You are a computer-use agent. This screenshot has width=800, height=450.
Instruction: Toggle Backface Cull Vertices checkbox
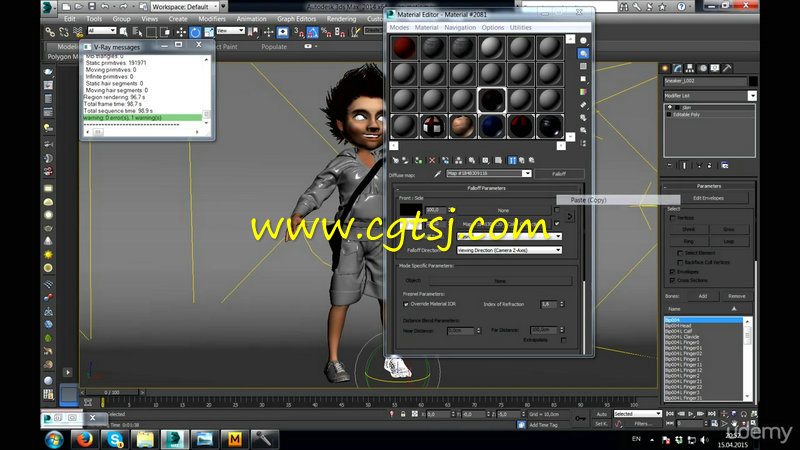[x=680, y=262]
